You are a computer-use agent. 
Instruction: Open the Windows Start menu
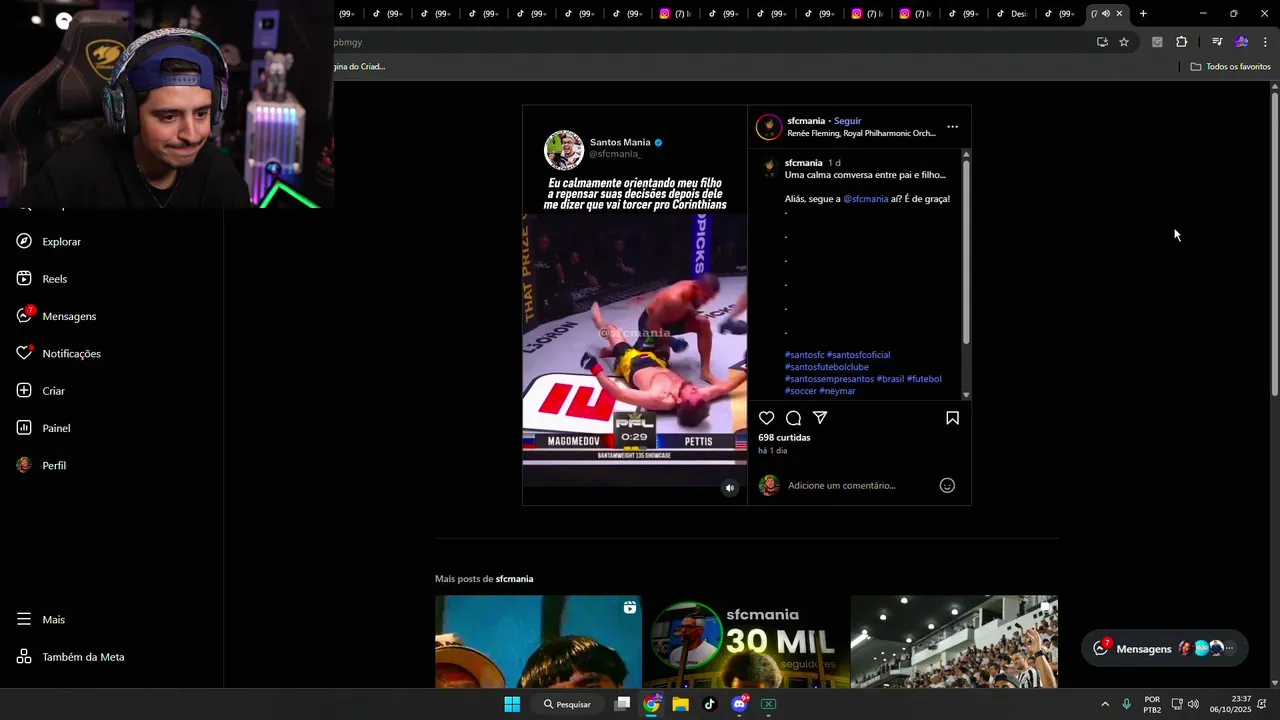[512, 704]
